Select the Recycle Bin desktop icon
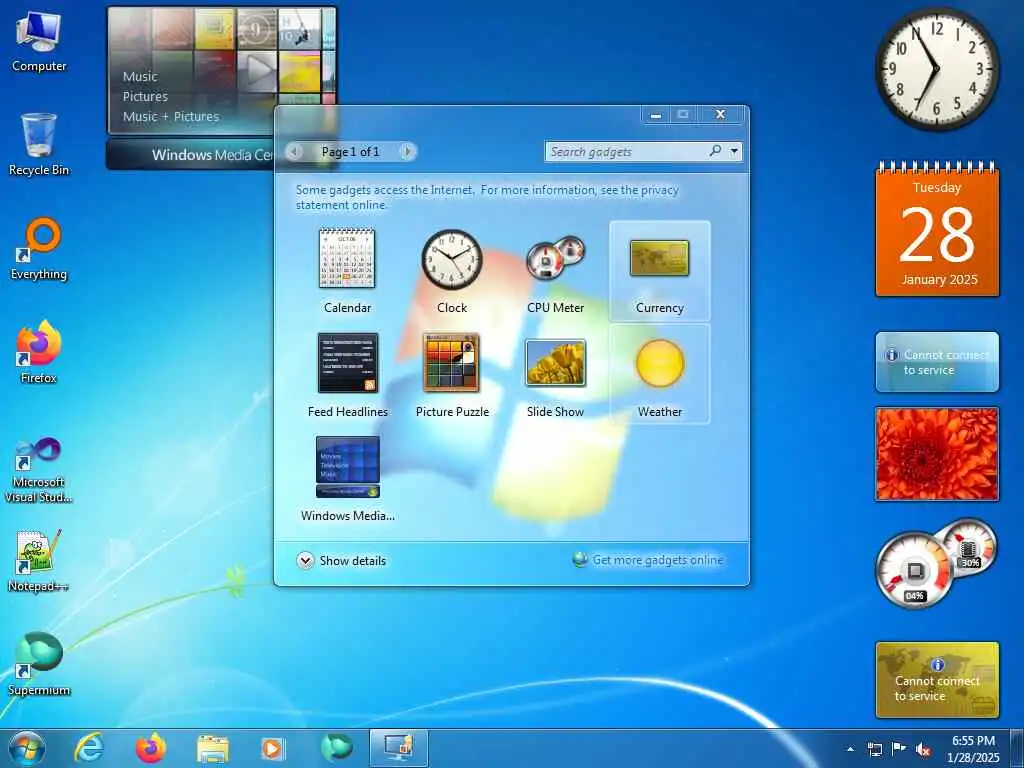This screenshot has height=768, width=1024. click(39, 144)
